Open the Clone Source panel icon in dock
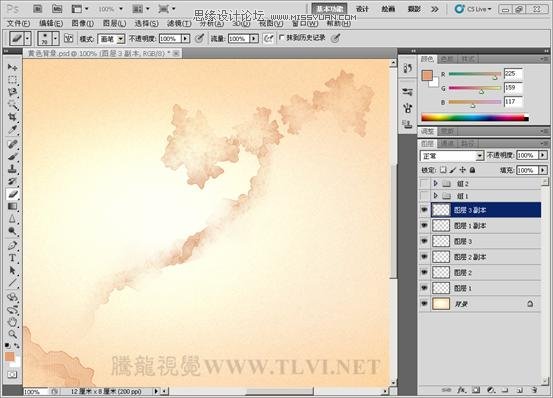 coord(408,124)
